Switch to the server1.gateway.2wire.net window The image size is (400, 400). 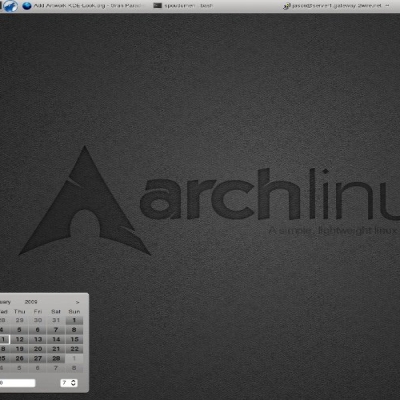337,6
